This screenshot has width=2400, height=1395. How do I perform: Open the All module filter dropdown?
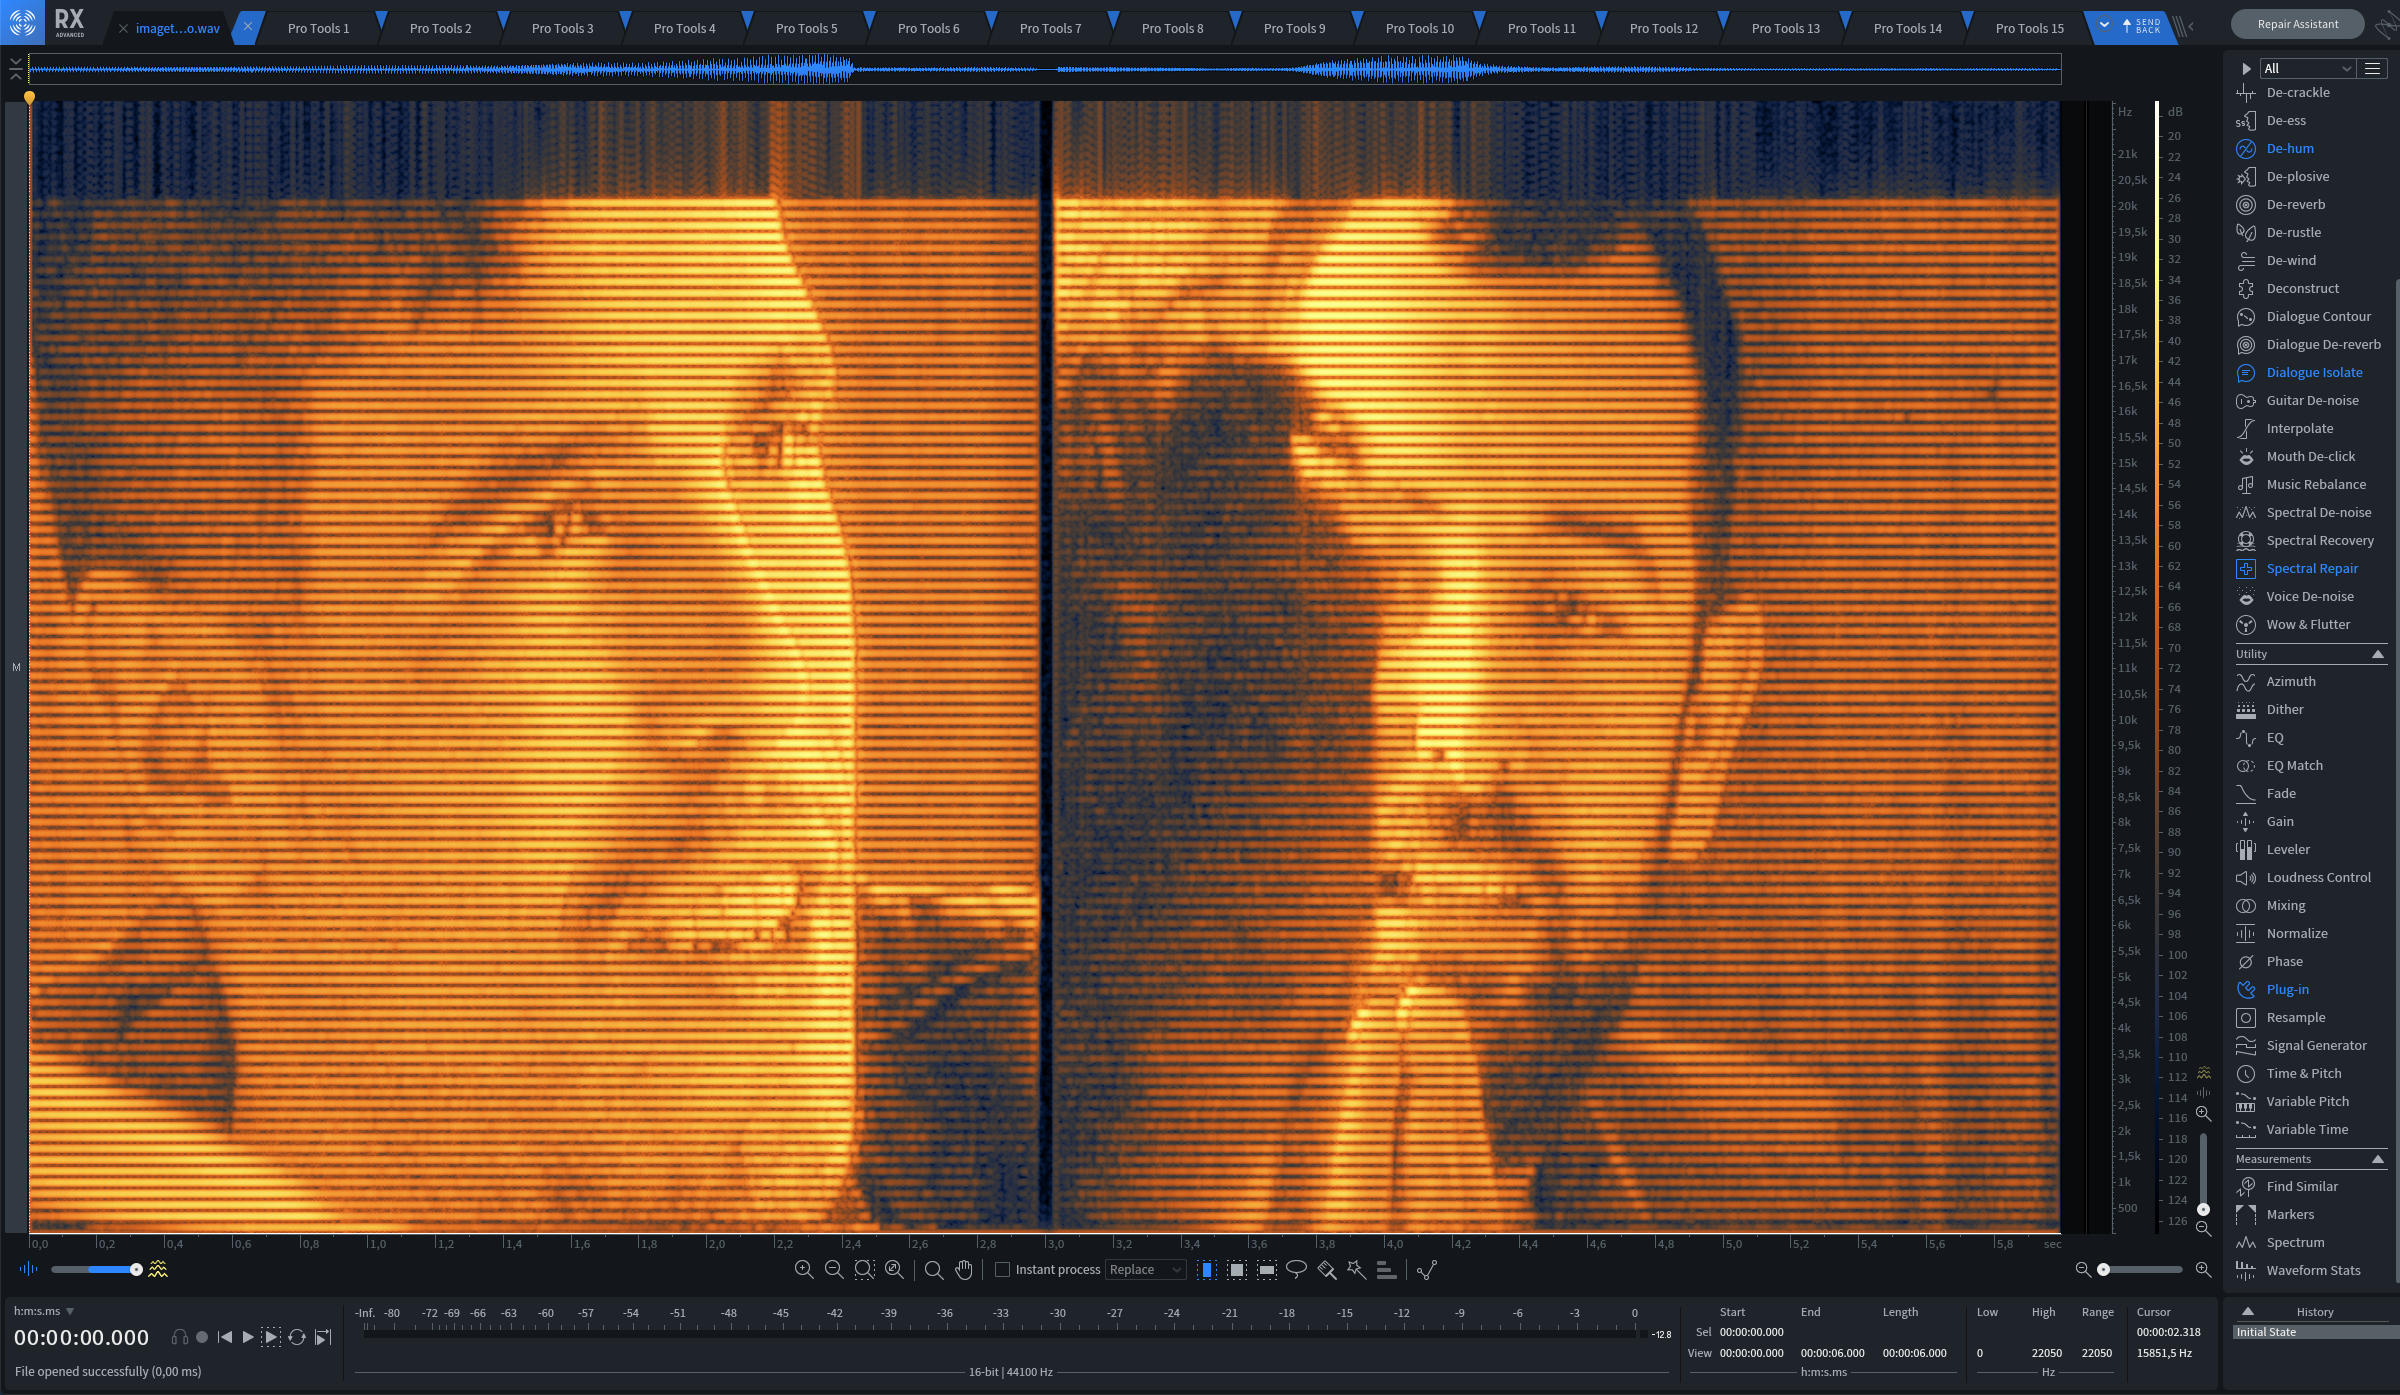point(2307,68)
